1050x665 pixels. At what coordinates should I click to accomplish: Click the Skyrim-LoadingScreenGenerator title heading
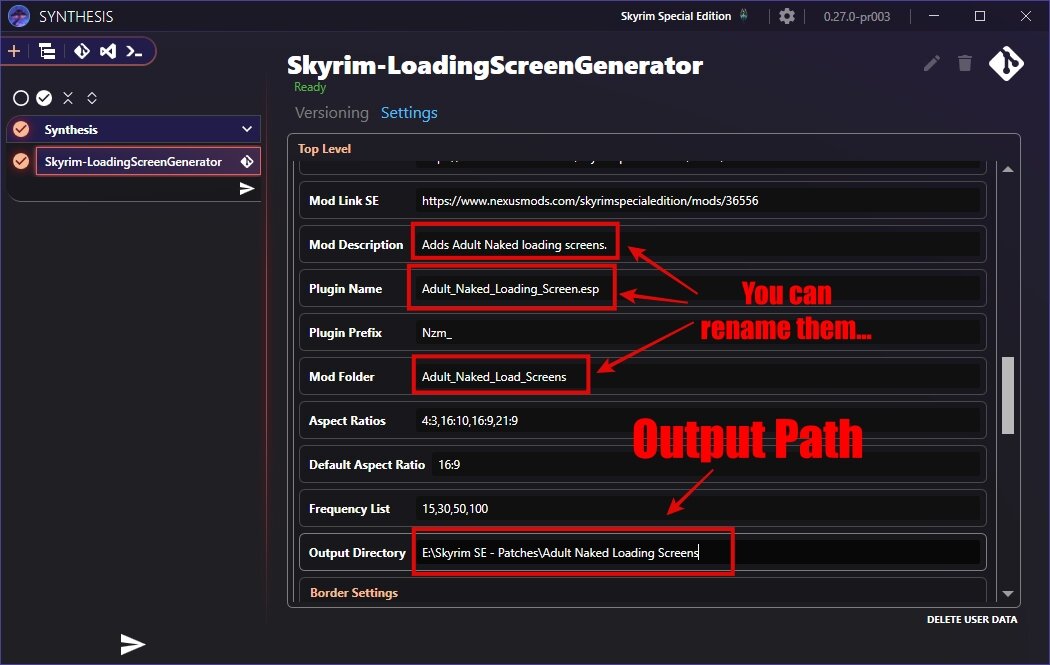(495, 66)
